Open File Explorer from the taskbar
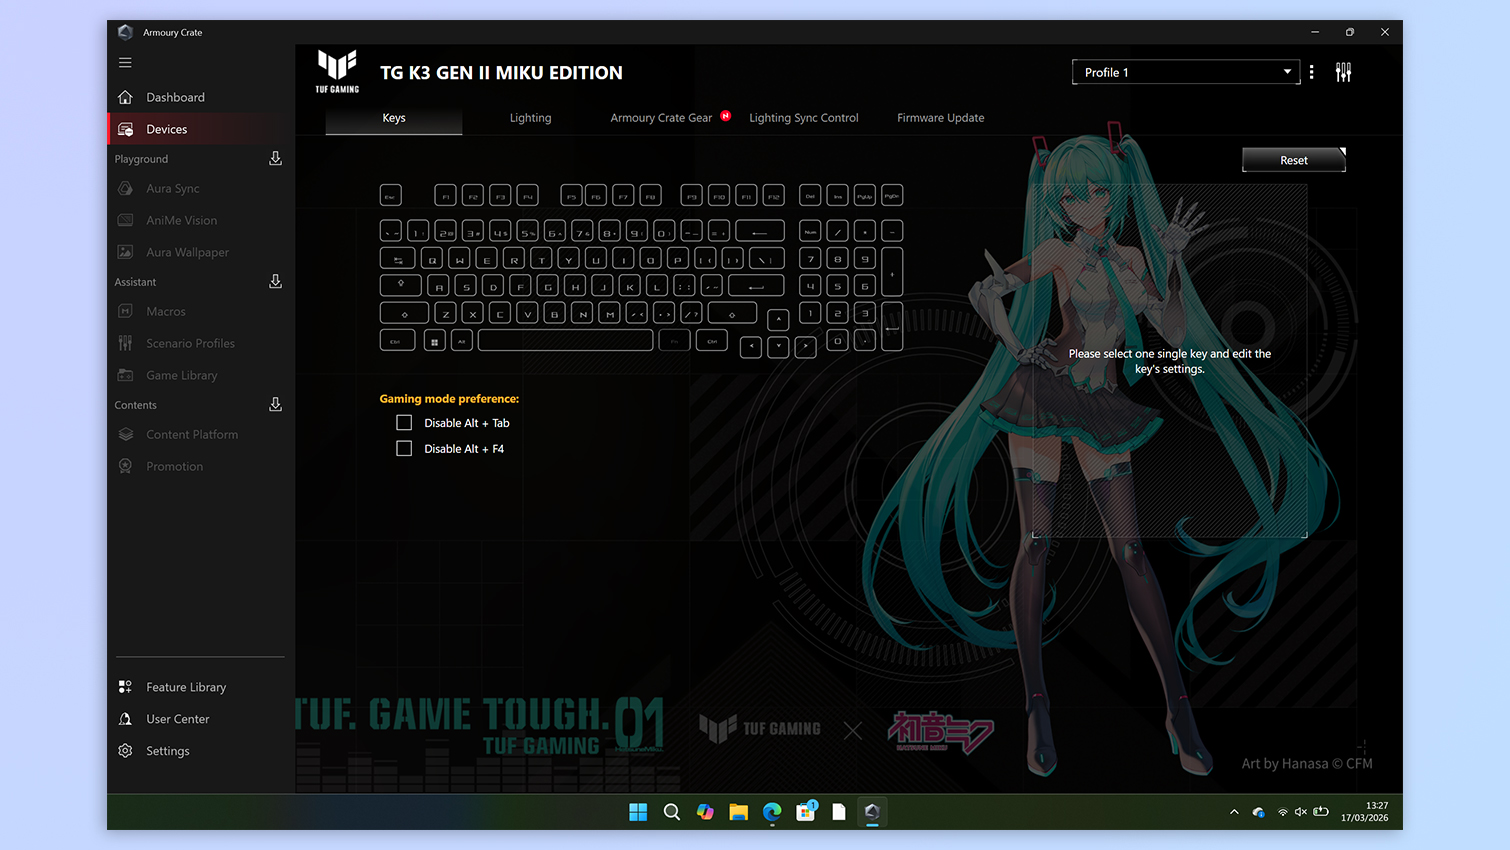Image resolution: width=1510 pixels, height=850 pixels. click(738, 812)
